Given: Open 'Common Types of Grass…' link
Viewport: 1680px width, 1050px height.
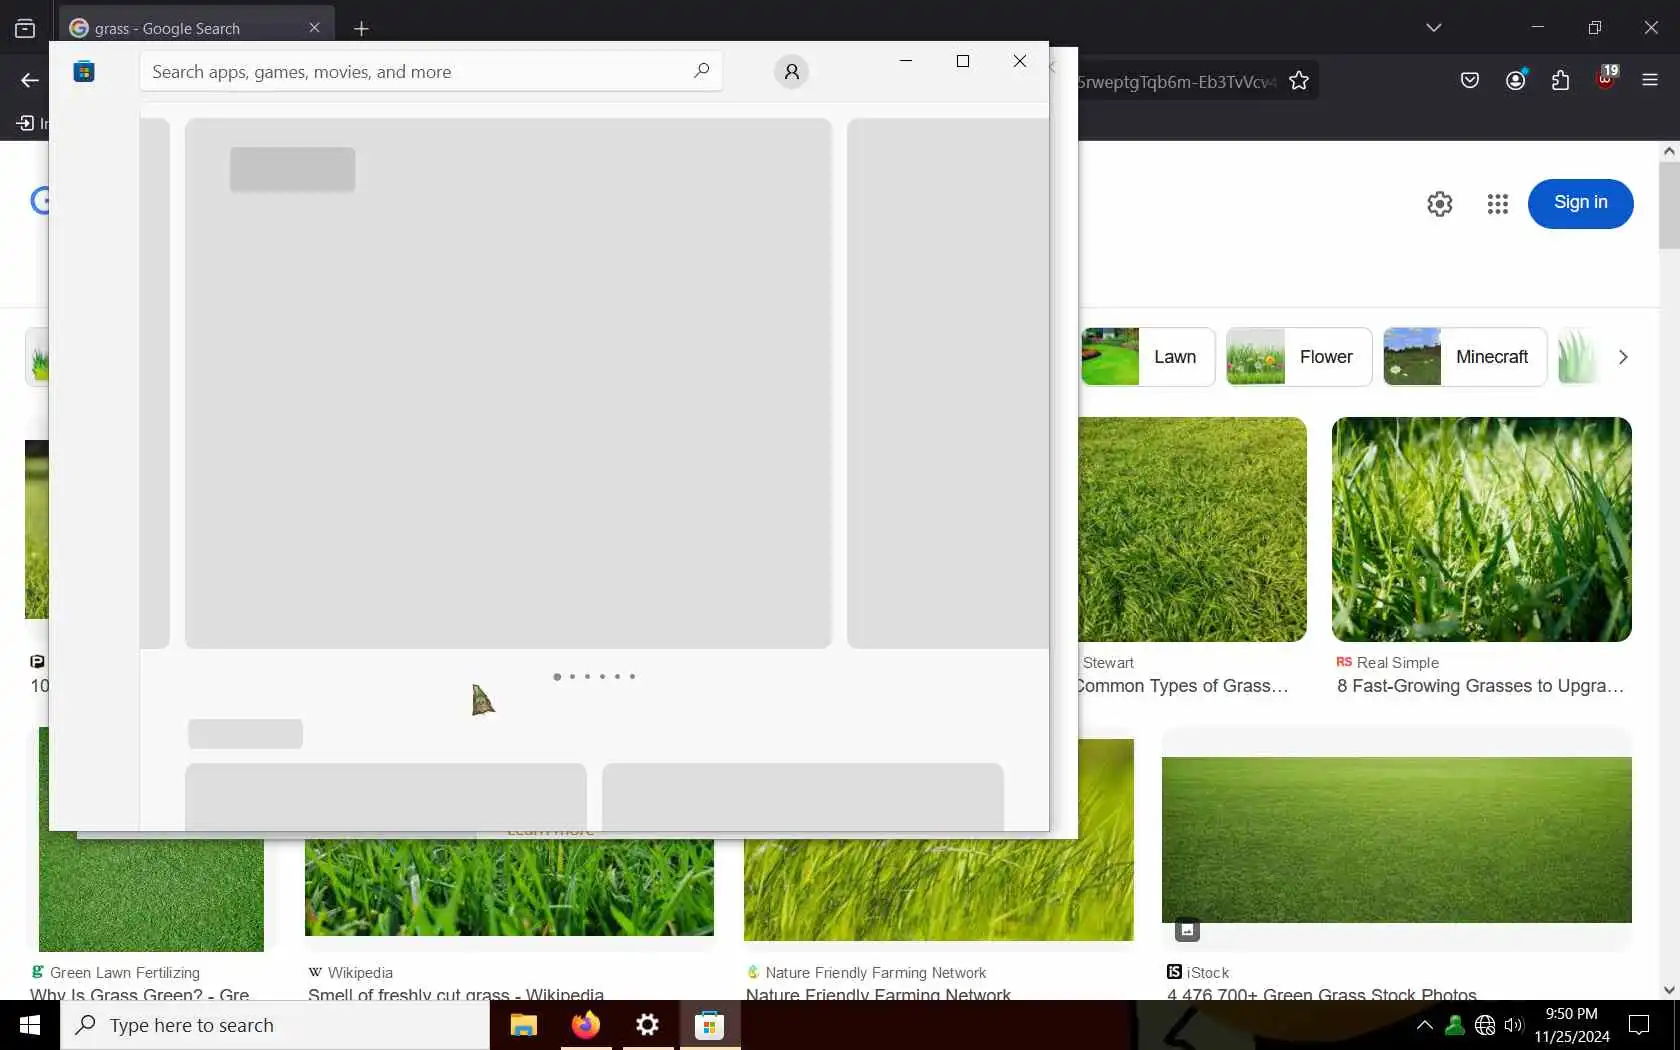Looking at the screenshot, I should click(1183, 686).
